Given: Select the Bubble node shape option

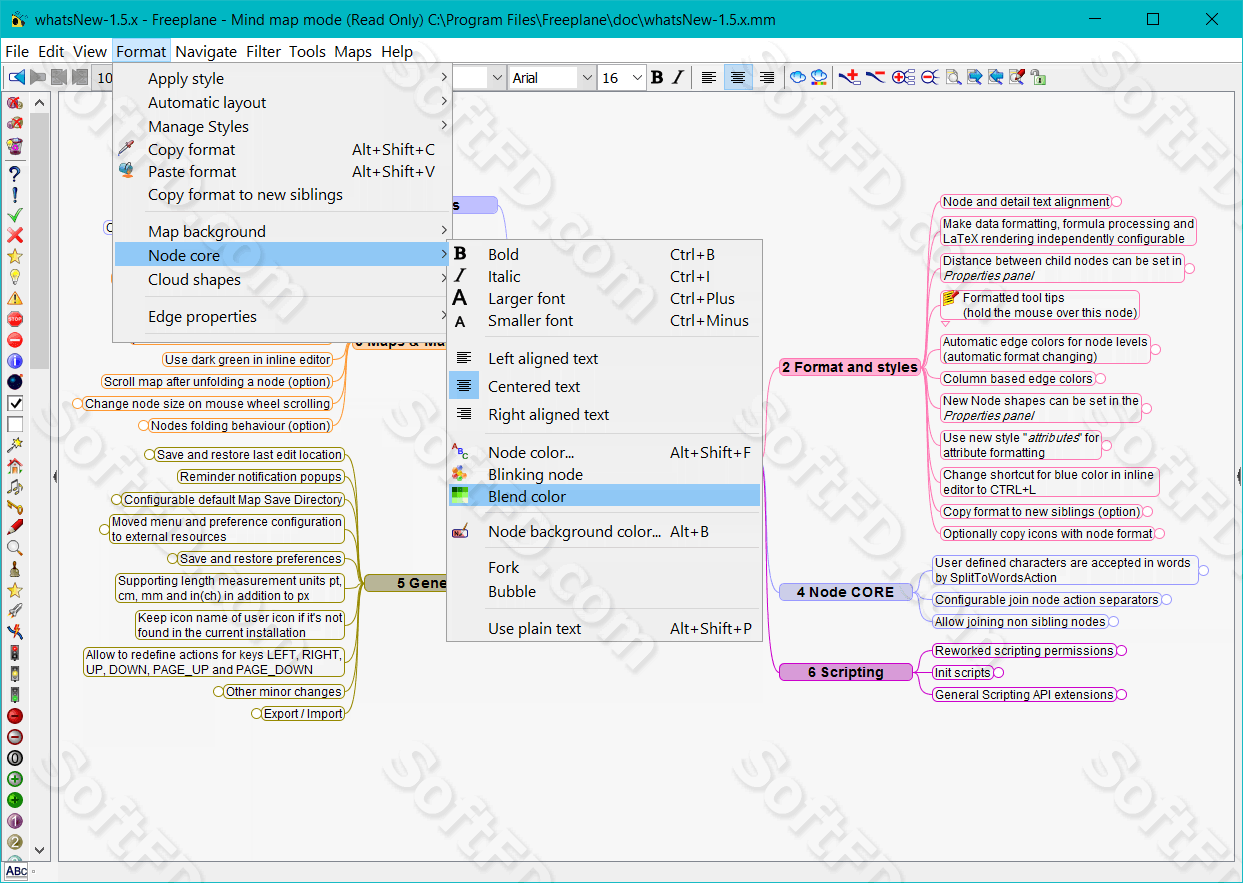Looking at the screenshot, I should pos(604,591).
